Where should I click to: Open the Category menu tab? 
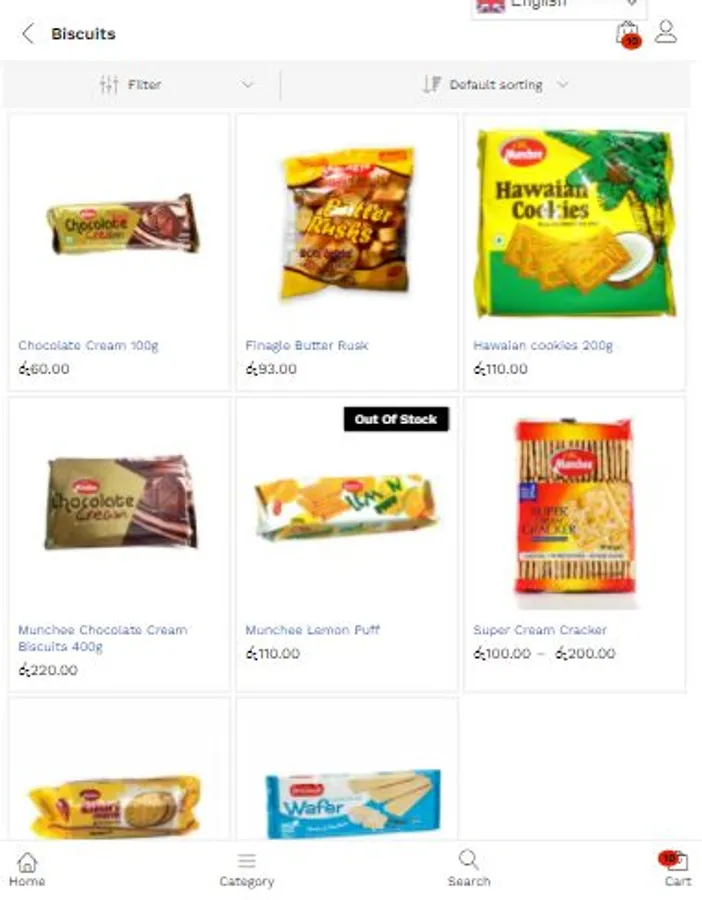(247, 870)
